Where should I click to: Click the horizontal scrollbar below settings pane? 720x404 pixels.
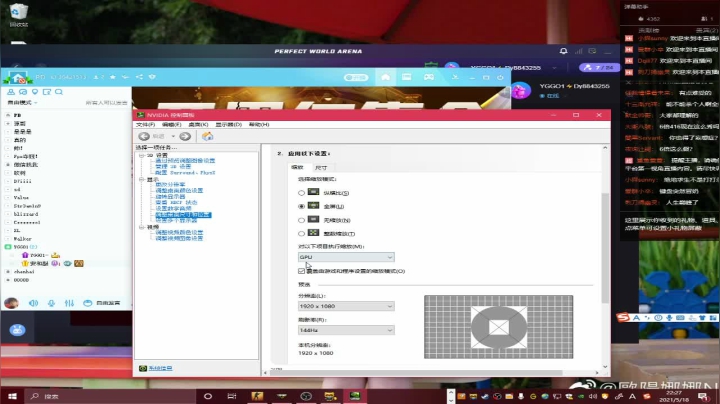416,373
